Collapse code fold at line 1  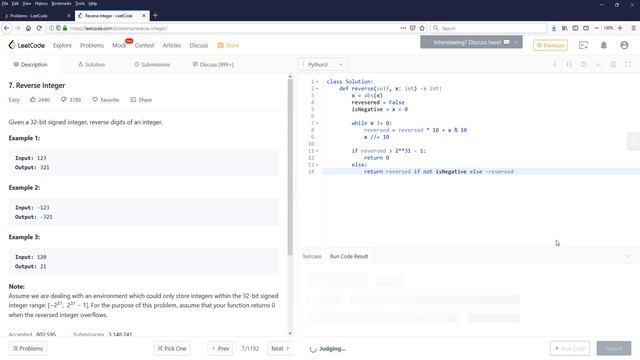click(x=318, y=82)
